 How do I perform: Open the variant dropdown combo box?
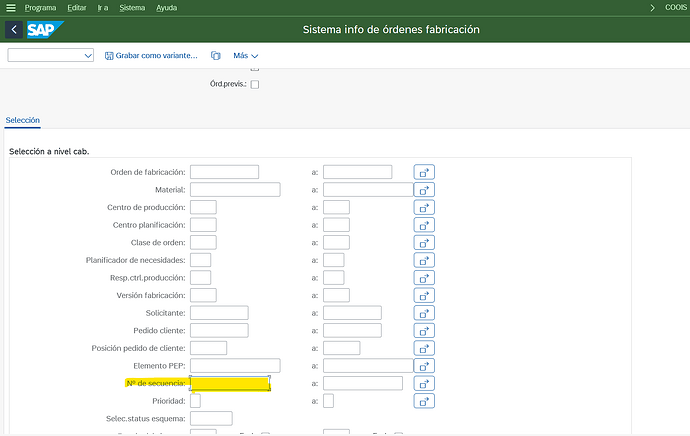tap(51, 56)
